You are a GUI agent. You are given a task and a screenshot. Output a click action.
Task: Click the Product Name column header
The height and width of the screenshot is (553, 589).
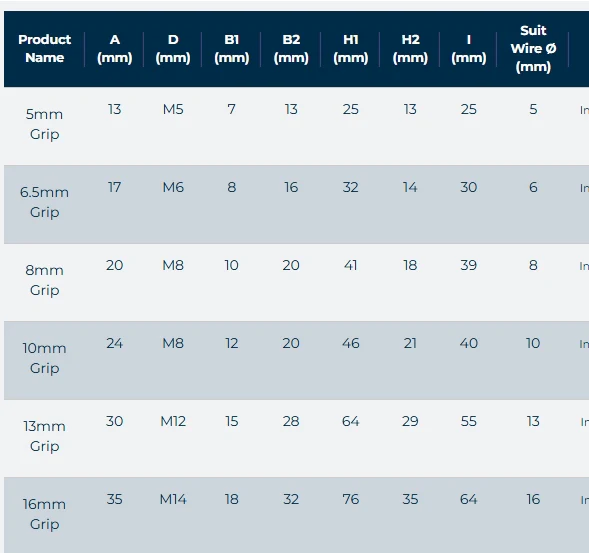[44, 49]
